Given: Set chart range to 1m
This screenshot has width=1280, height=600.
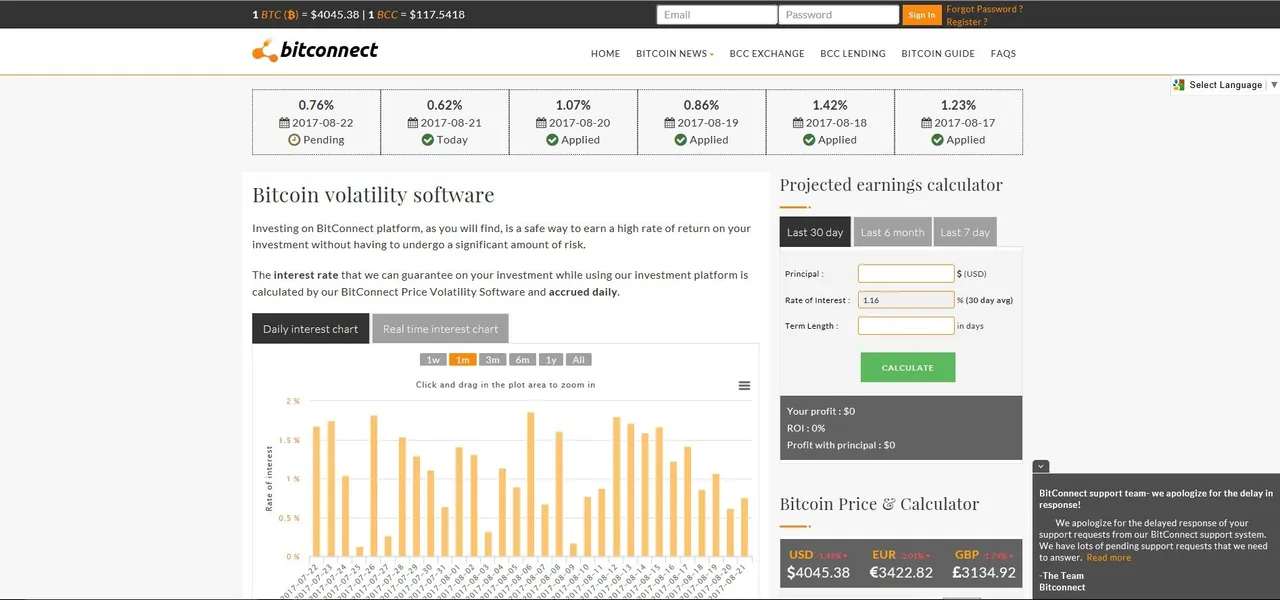Looking at the screenshot, I should click(462, 360).
